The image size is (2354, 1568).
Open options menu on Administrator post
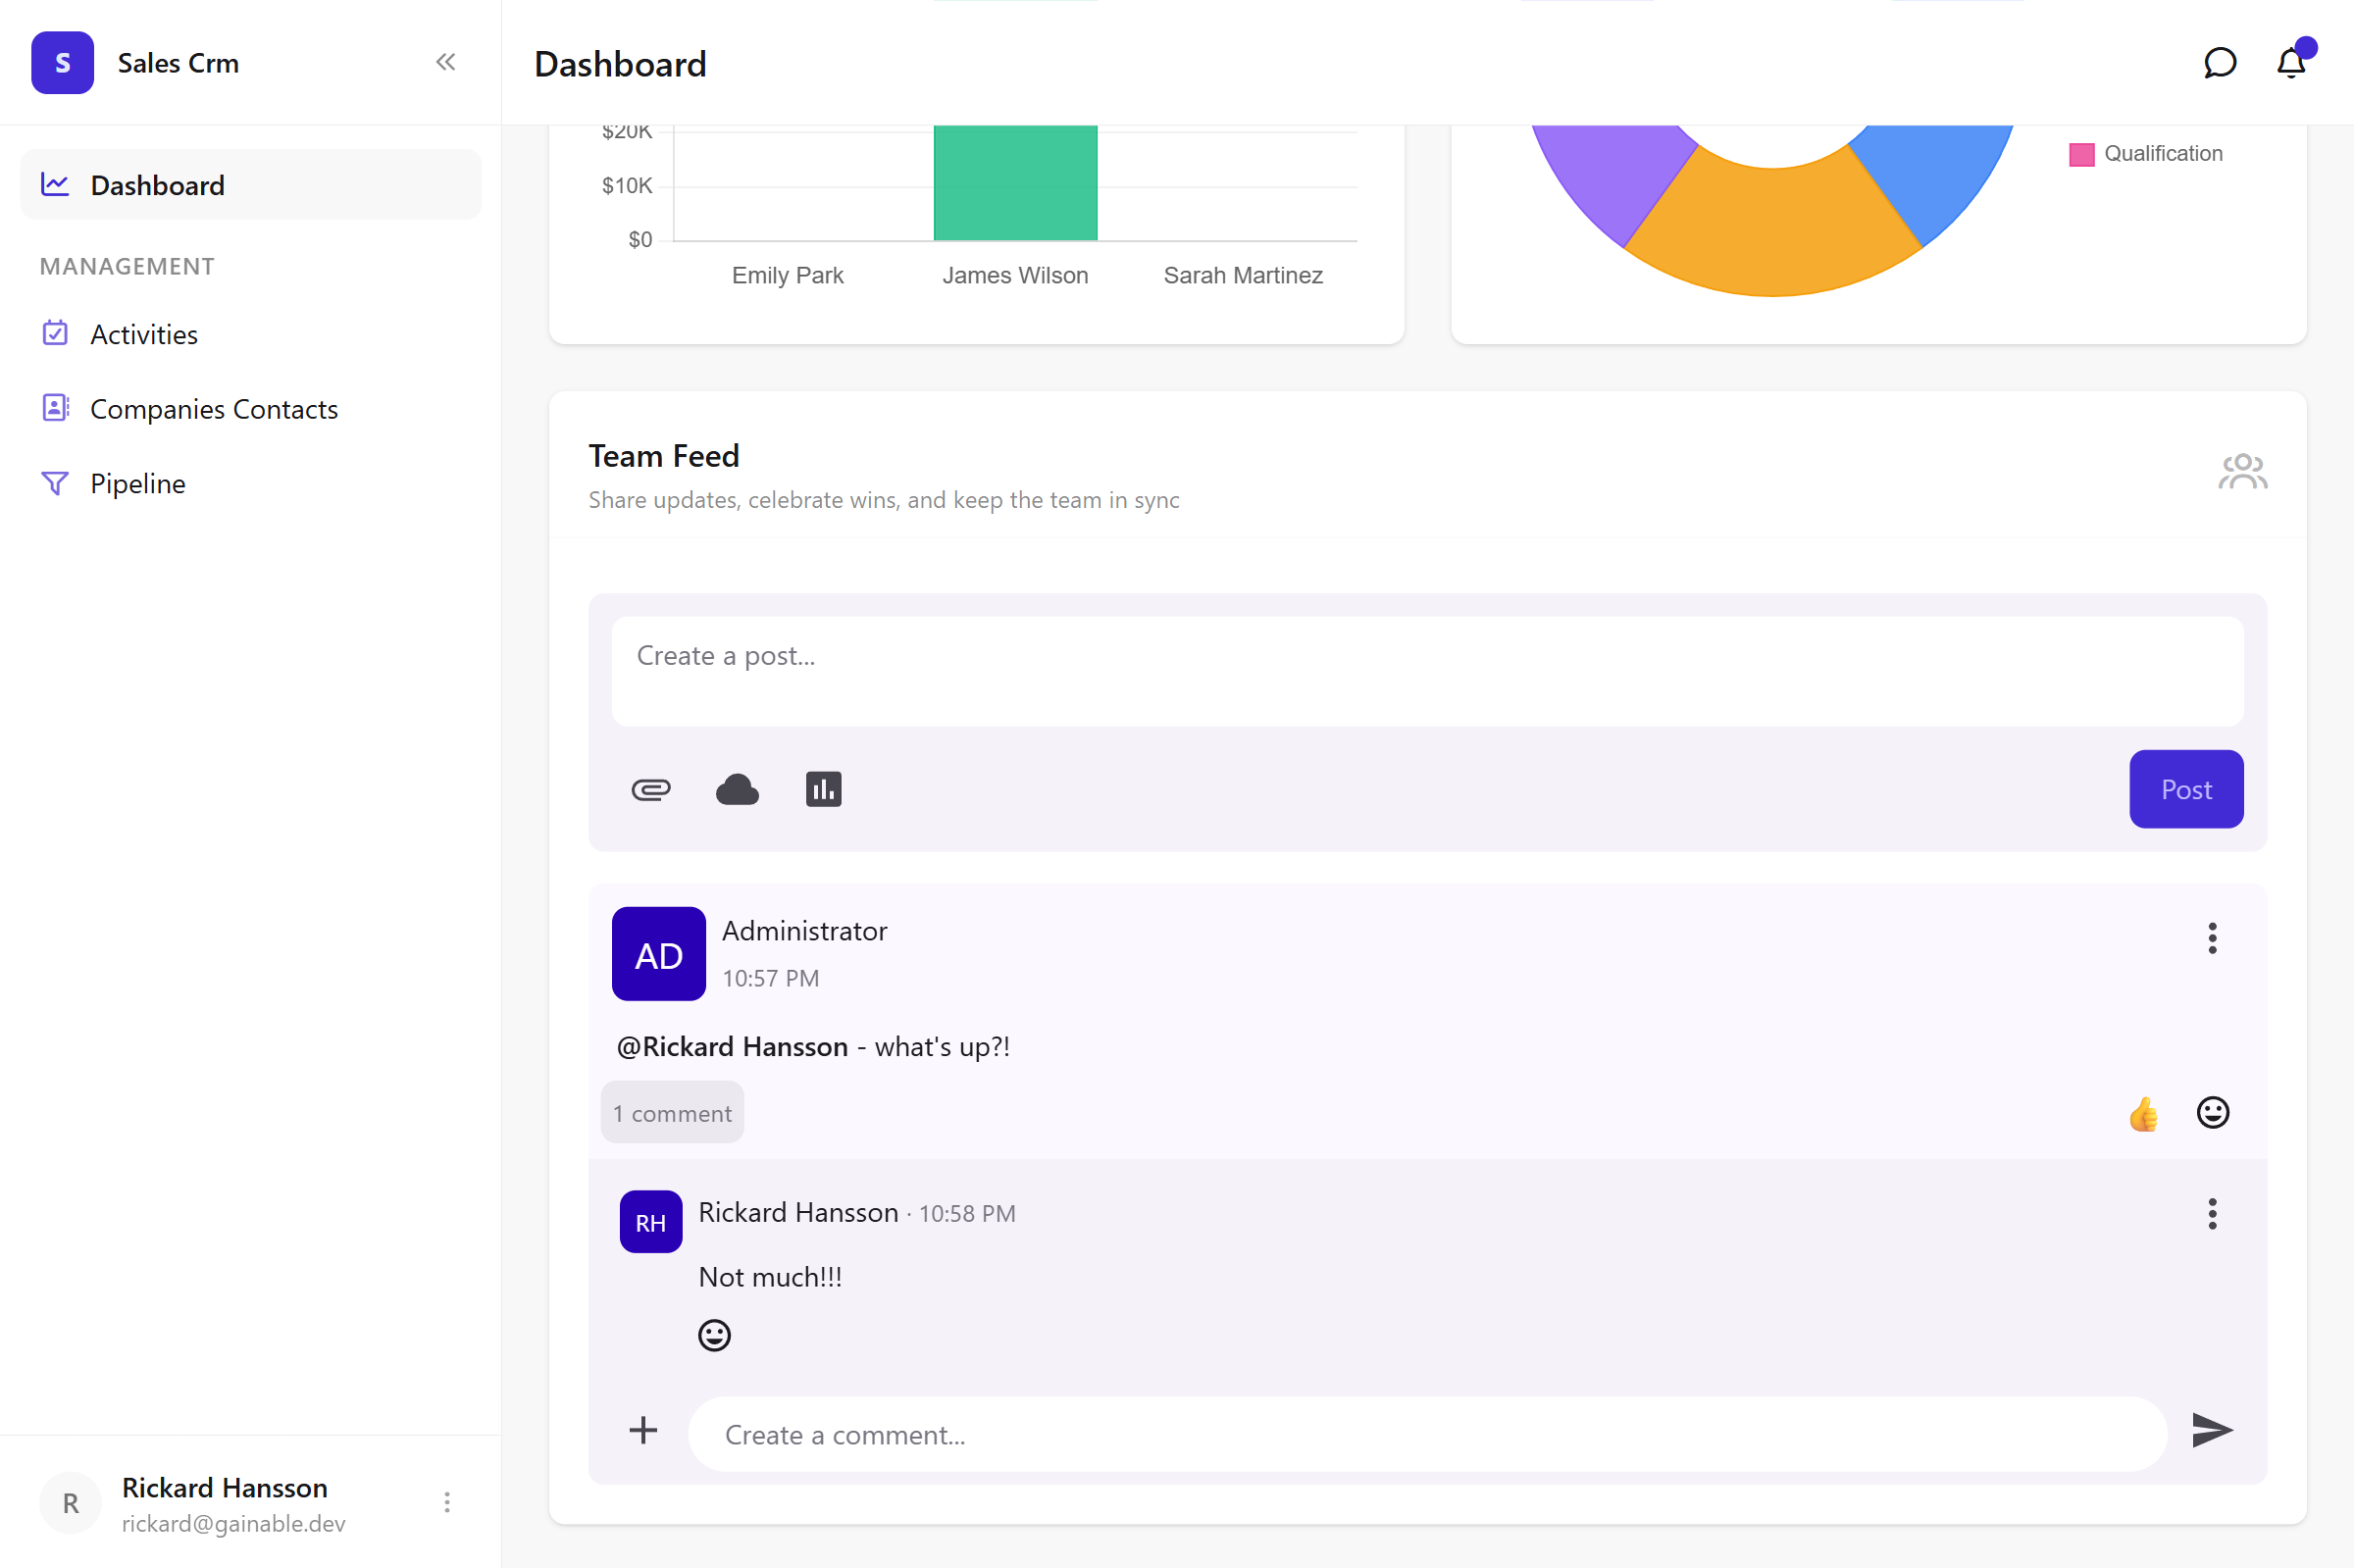pos(2212,938)
